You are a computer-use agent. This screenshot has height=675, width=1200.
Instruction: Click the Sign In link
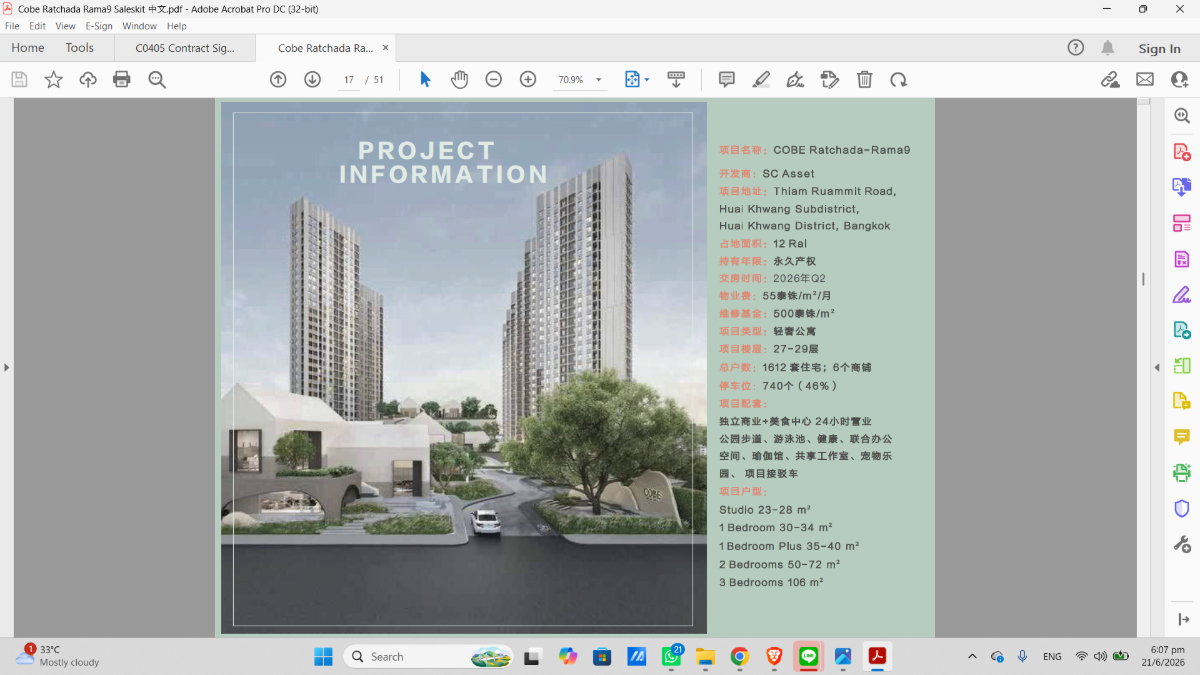(1159, 48)
